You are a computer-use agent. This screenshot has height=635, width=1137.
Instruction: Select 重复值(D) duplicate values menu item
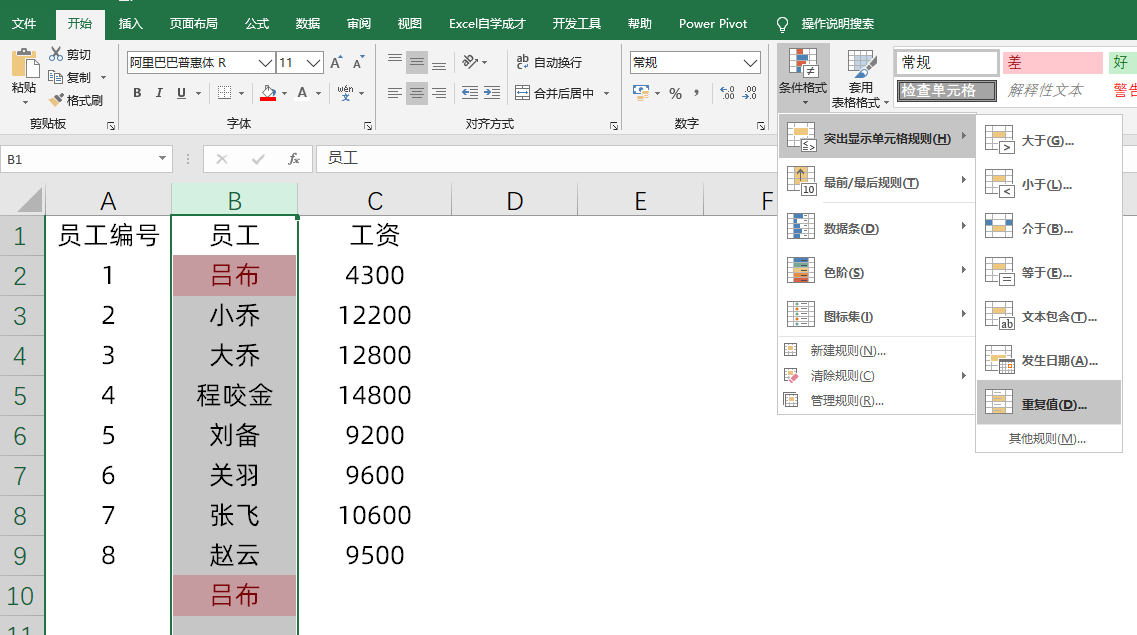coord(1049,403)
